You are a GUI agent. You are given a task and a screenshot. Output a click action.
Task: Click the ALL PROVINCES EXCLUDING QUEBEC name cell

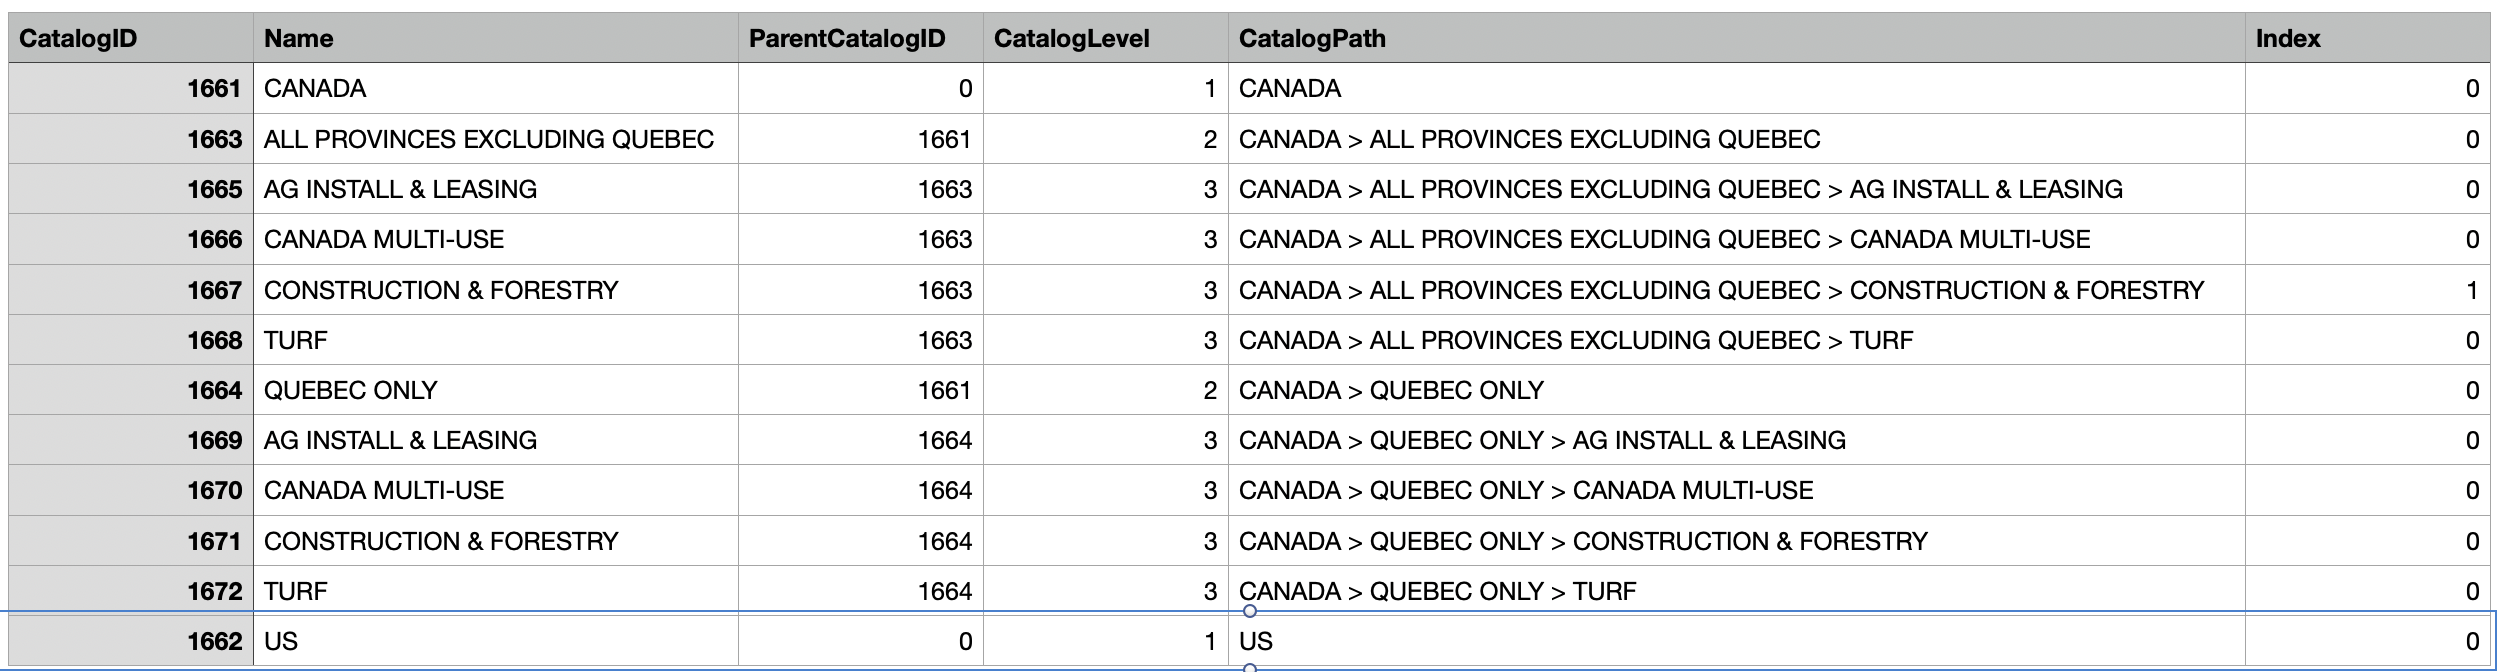(488, 139)
